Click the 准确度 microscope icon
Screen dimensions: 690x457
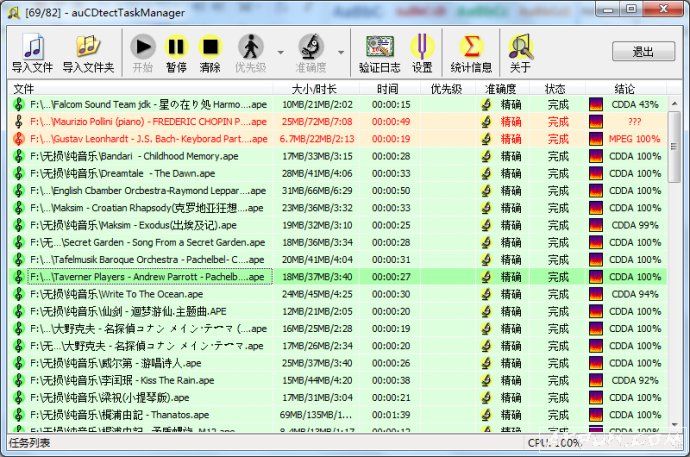coord(311,47)
